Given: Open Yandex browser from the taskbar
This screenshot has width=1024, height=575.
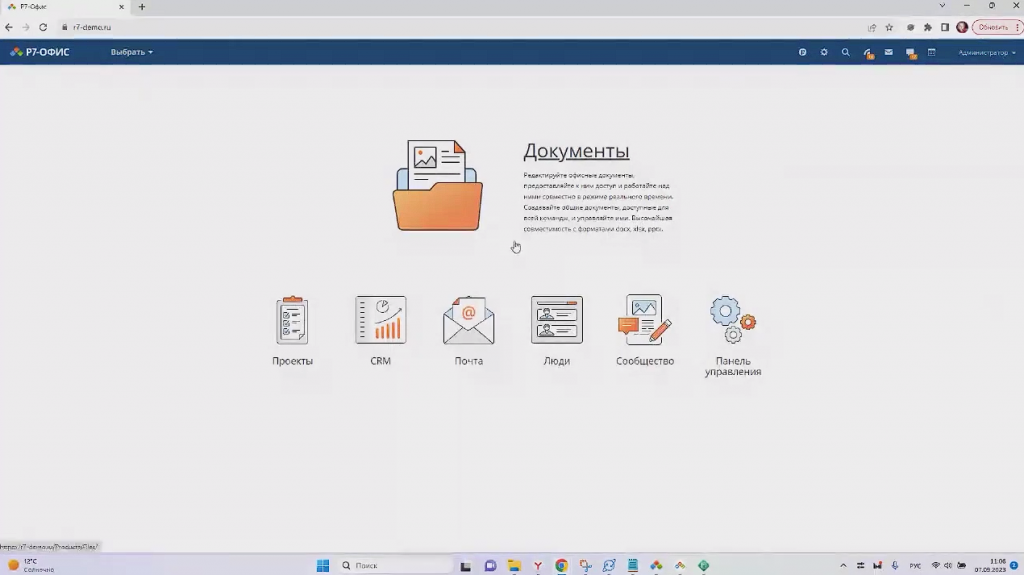Looking at the screenshot, I should (538, 565).
